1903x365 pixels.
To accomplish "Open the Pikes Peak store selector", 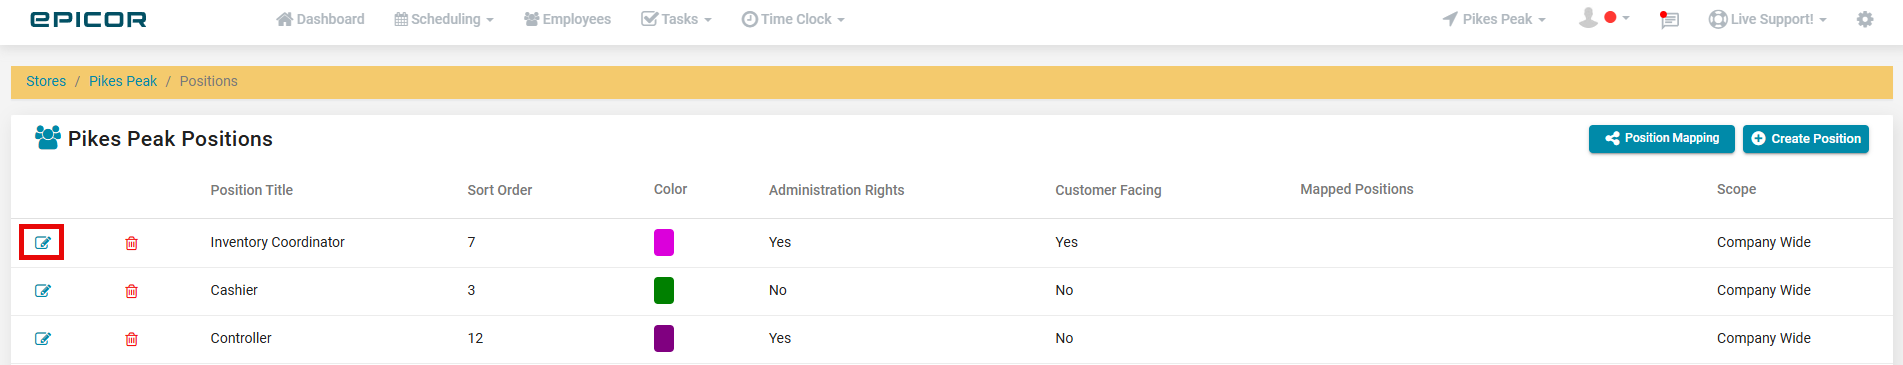I will [1494, 19].
